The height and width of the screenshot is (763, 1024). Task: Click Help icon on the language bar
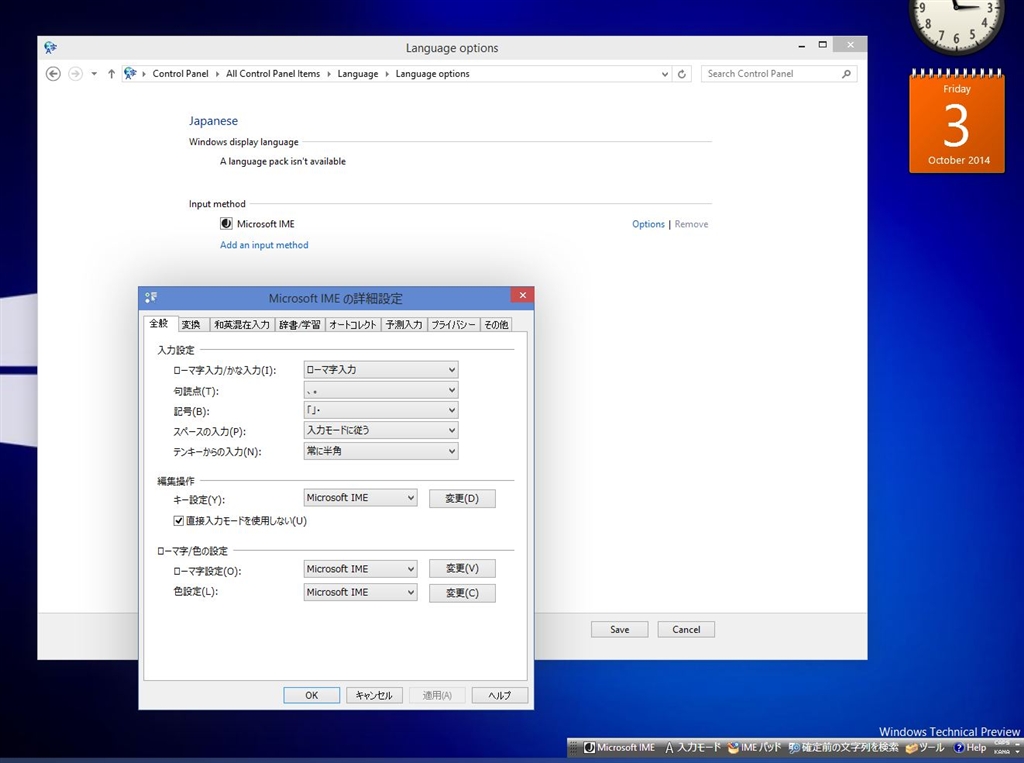point(959,747)
